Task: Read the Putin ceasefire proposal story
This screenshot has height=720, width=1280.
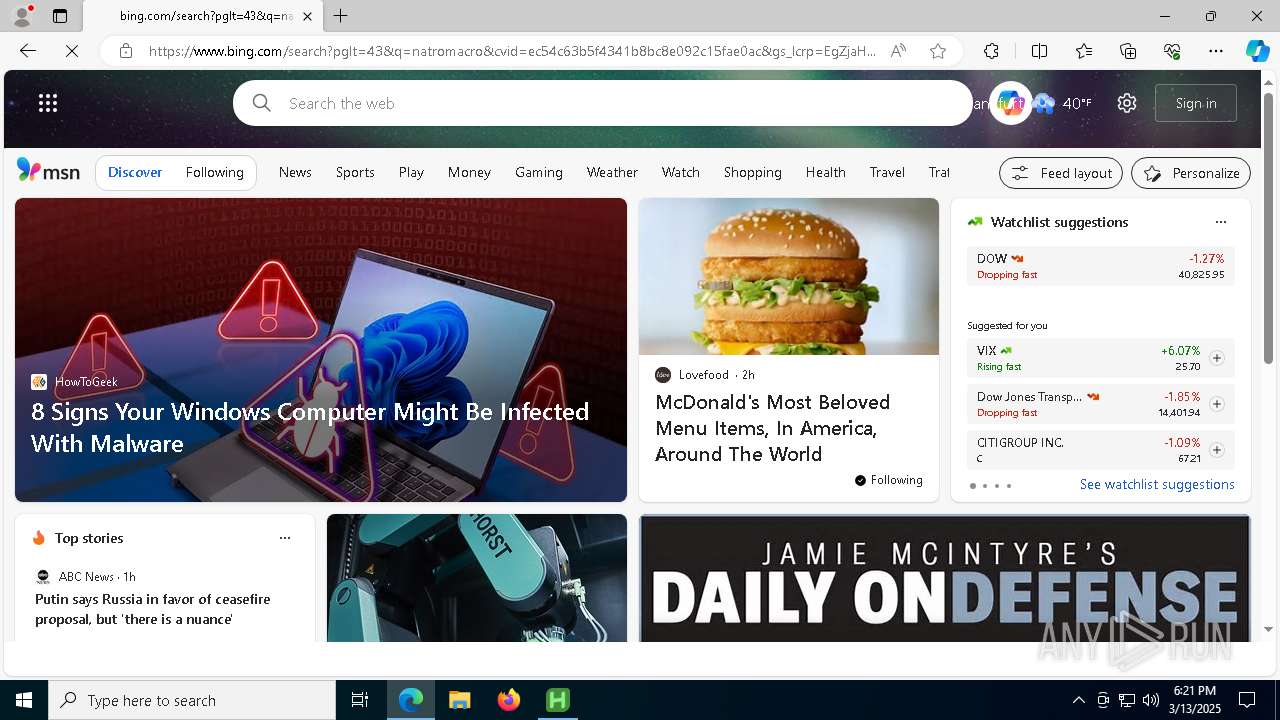Action: (x=153, y=609)
